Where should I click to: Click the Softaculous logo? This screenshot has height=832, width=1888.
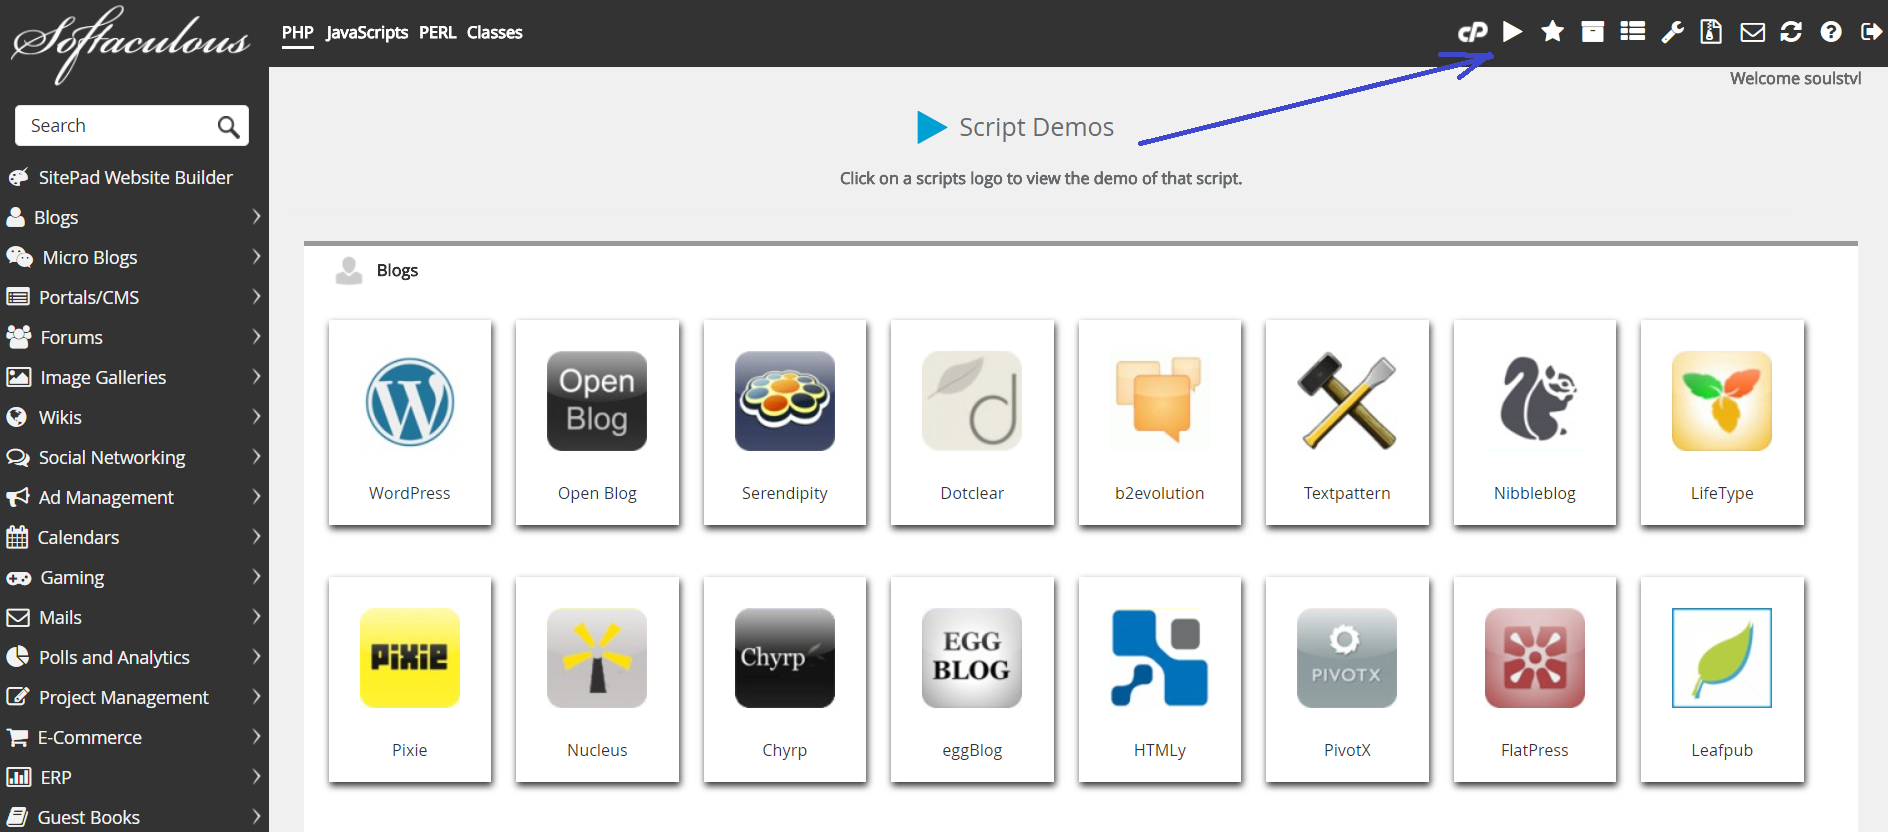pyautogui.click(x=131, y=43)
